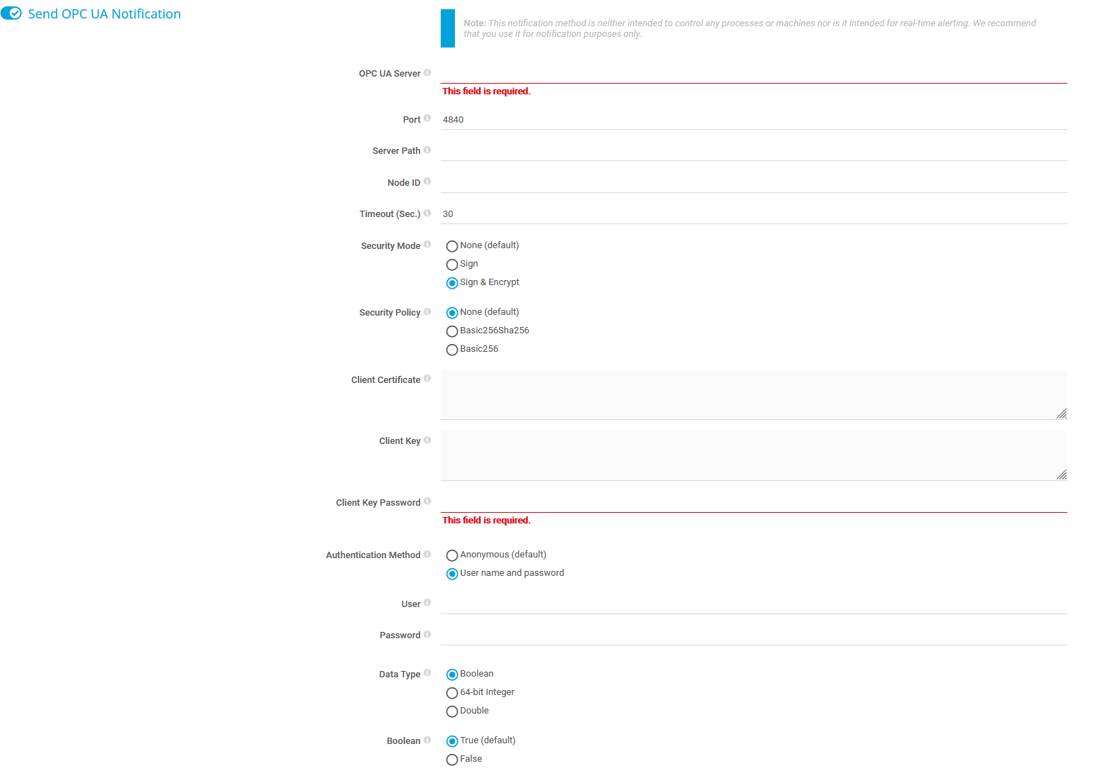Click the Authentication Method help icon
Image resolution: width=1100 pixels, height=783 pixels.
[427, 553]
